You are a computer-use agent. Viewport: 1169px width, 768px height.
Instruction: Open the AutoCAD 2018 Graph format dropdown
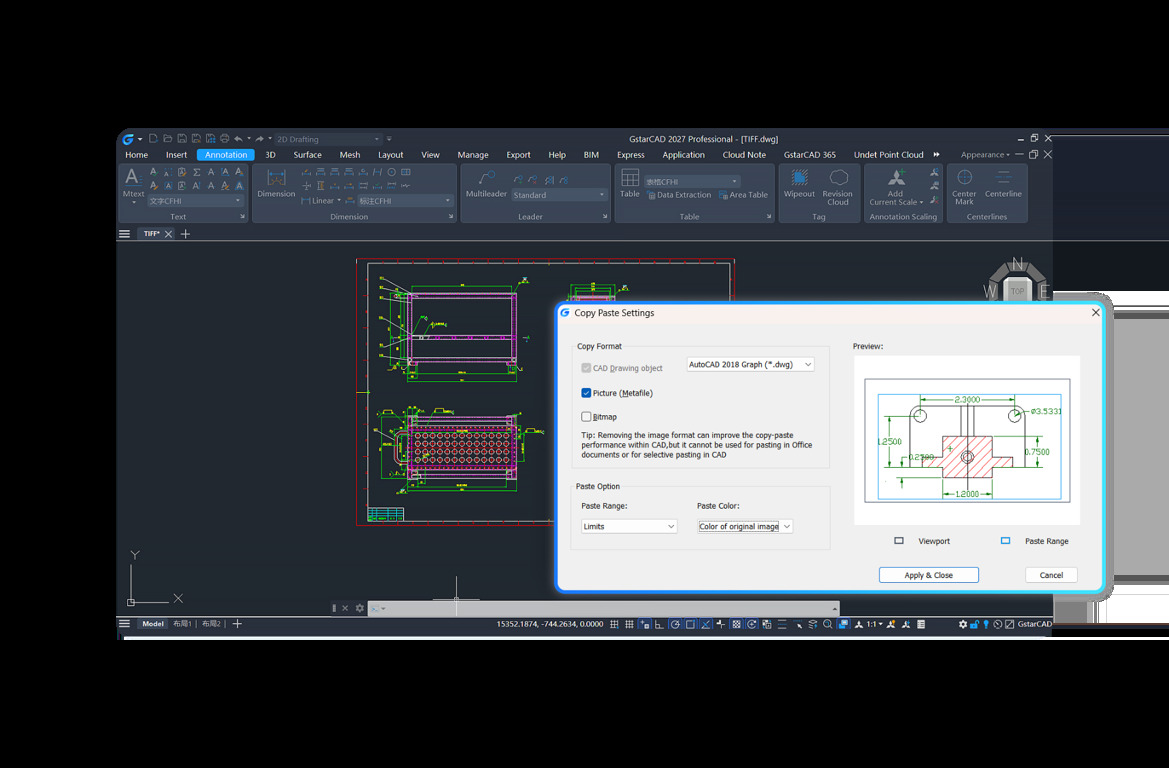point(750,365)
